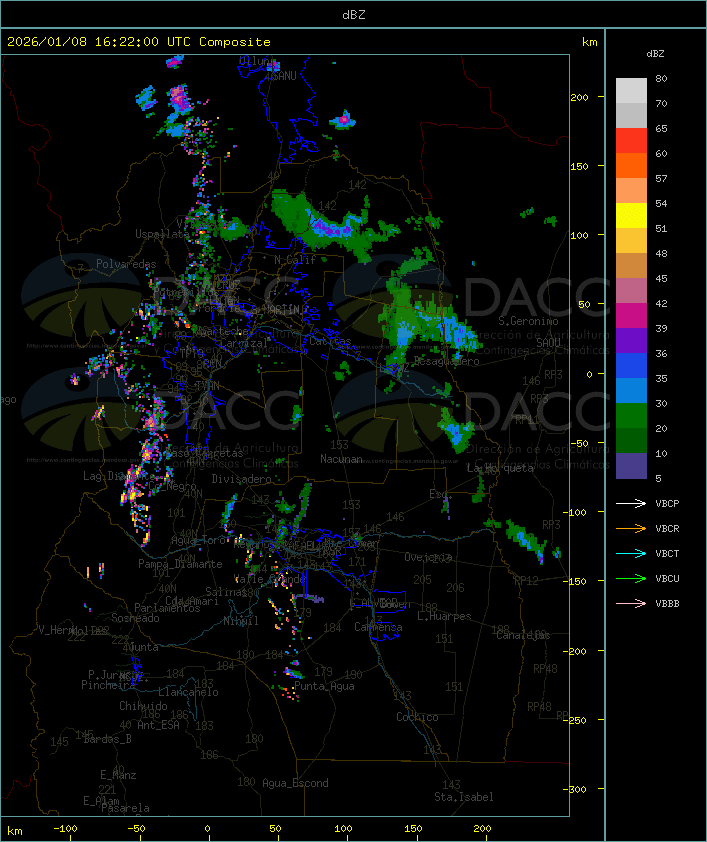Click the cyan VBCT arrow icon

pos(631,553)
